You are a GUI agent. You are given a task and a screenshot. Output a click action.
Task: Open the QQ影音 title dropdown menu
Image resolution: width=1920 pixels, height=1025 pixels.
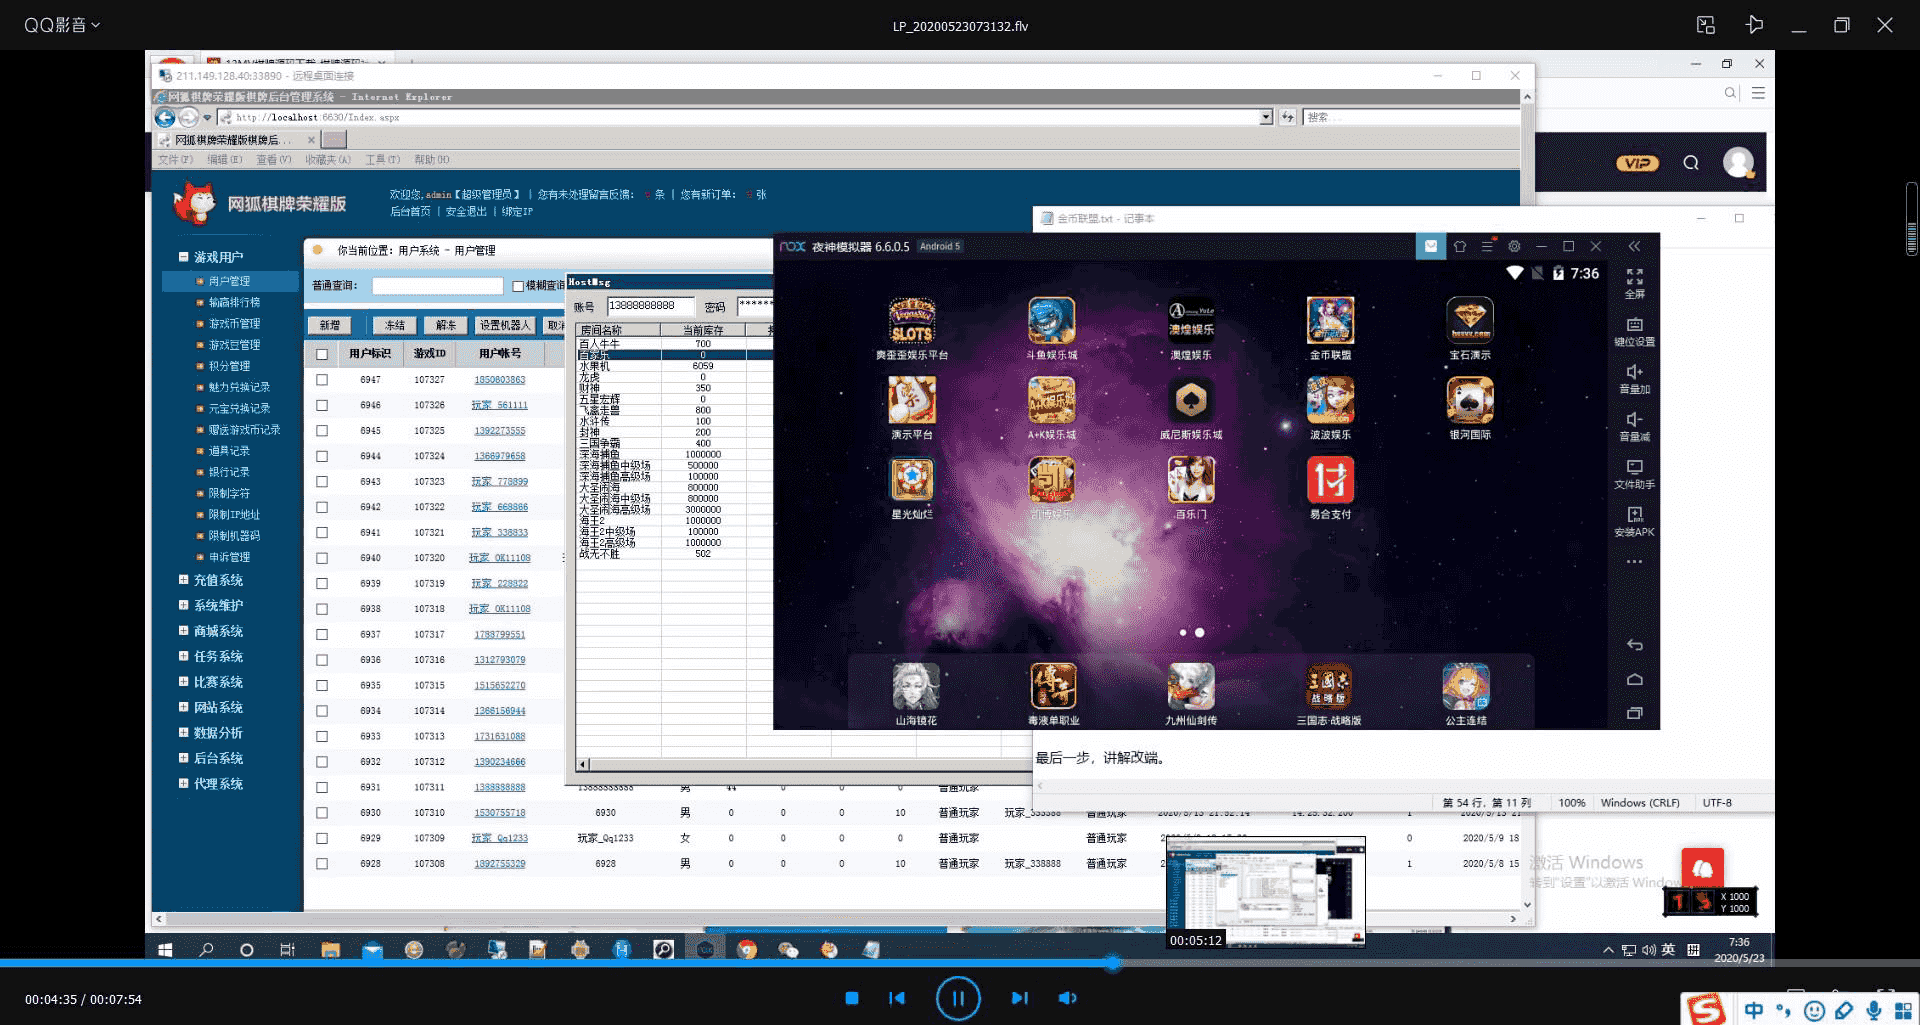[x=63, y=25]
